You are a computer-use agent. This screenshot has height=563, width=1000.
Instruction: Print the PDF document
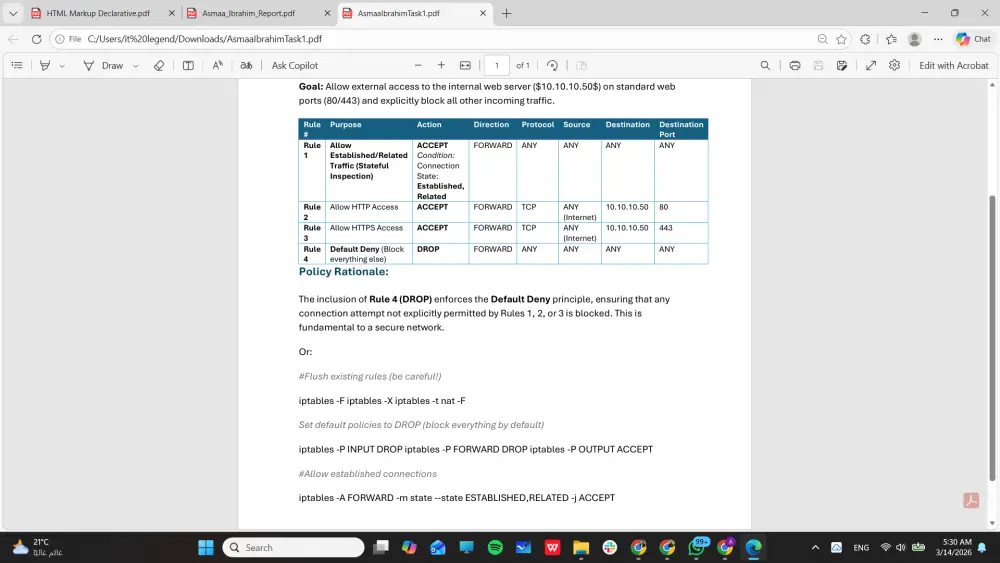(795, 65)
